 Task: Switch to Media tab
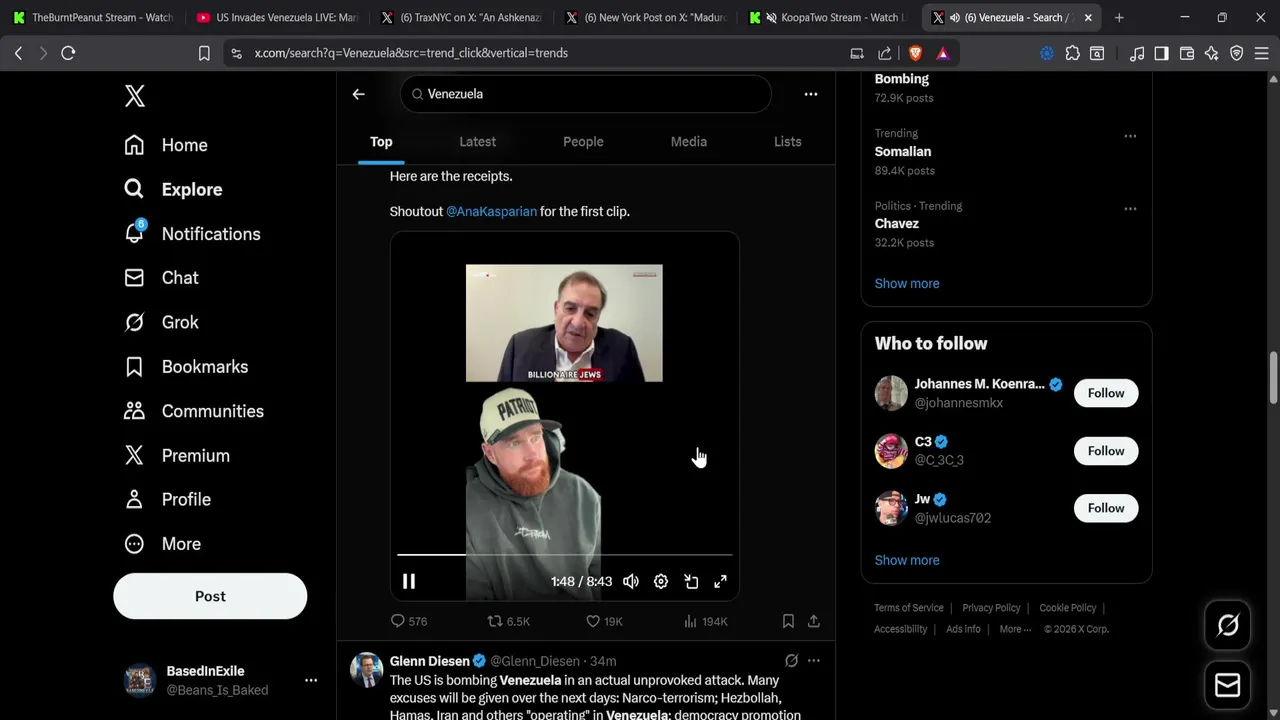pos(688,142)
